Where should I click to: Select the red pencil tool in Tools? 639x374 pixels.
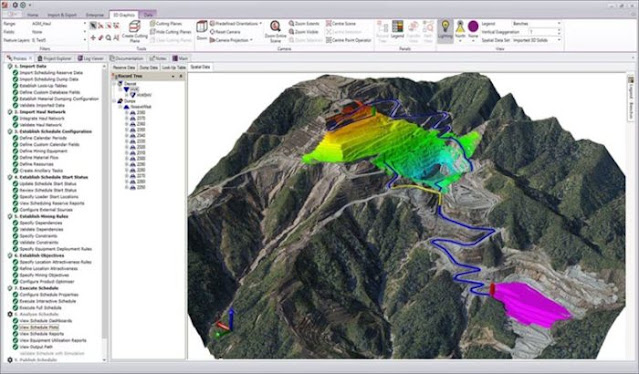[101, 38]
